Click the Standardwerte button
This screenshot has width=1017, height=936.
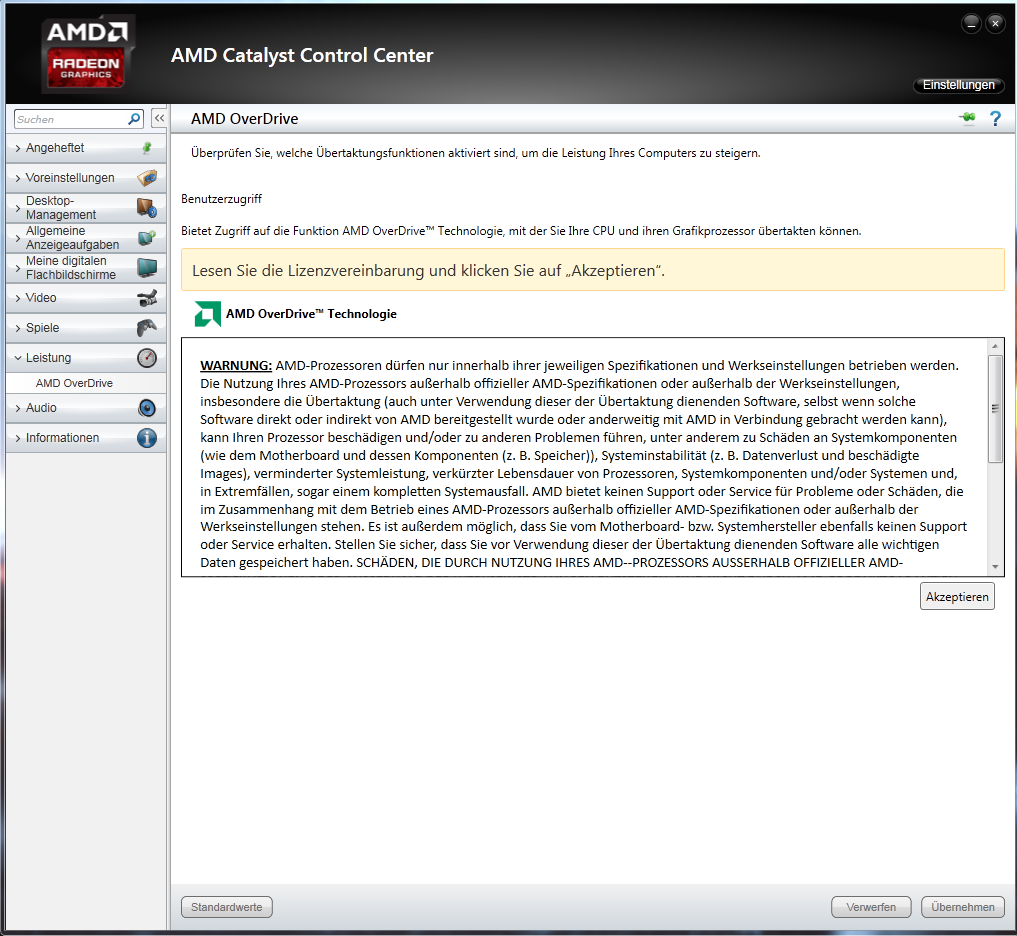point(226,907)
